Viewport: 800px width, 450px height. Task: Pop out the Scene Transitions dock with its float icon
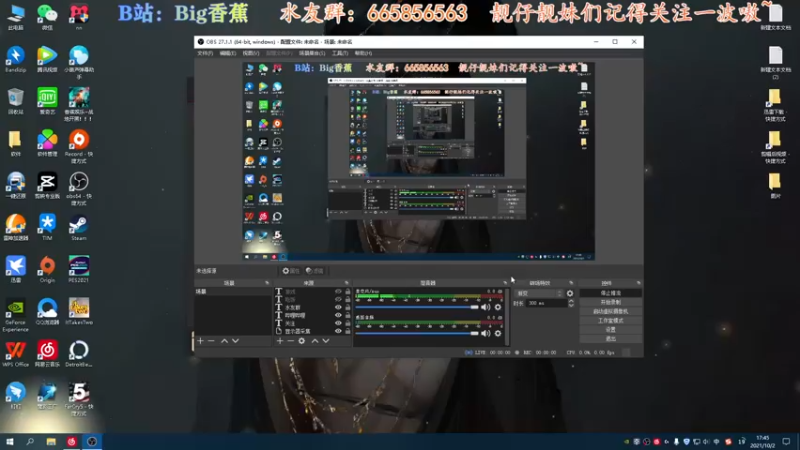(571, 283)
